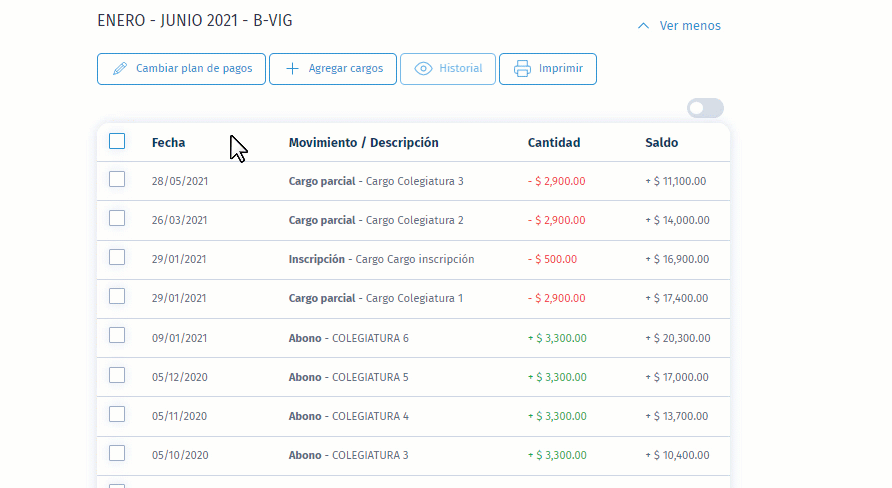Click the balance + $ 14,000.00
Screen dimensions: 892x488
pyautogui.click(x=678, y=220)
